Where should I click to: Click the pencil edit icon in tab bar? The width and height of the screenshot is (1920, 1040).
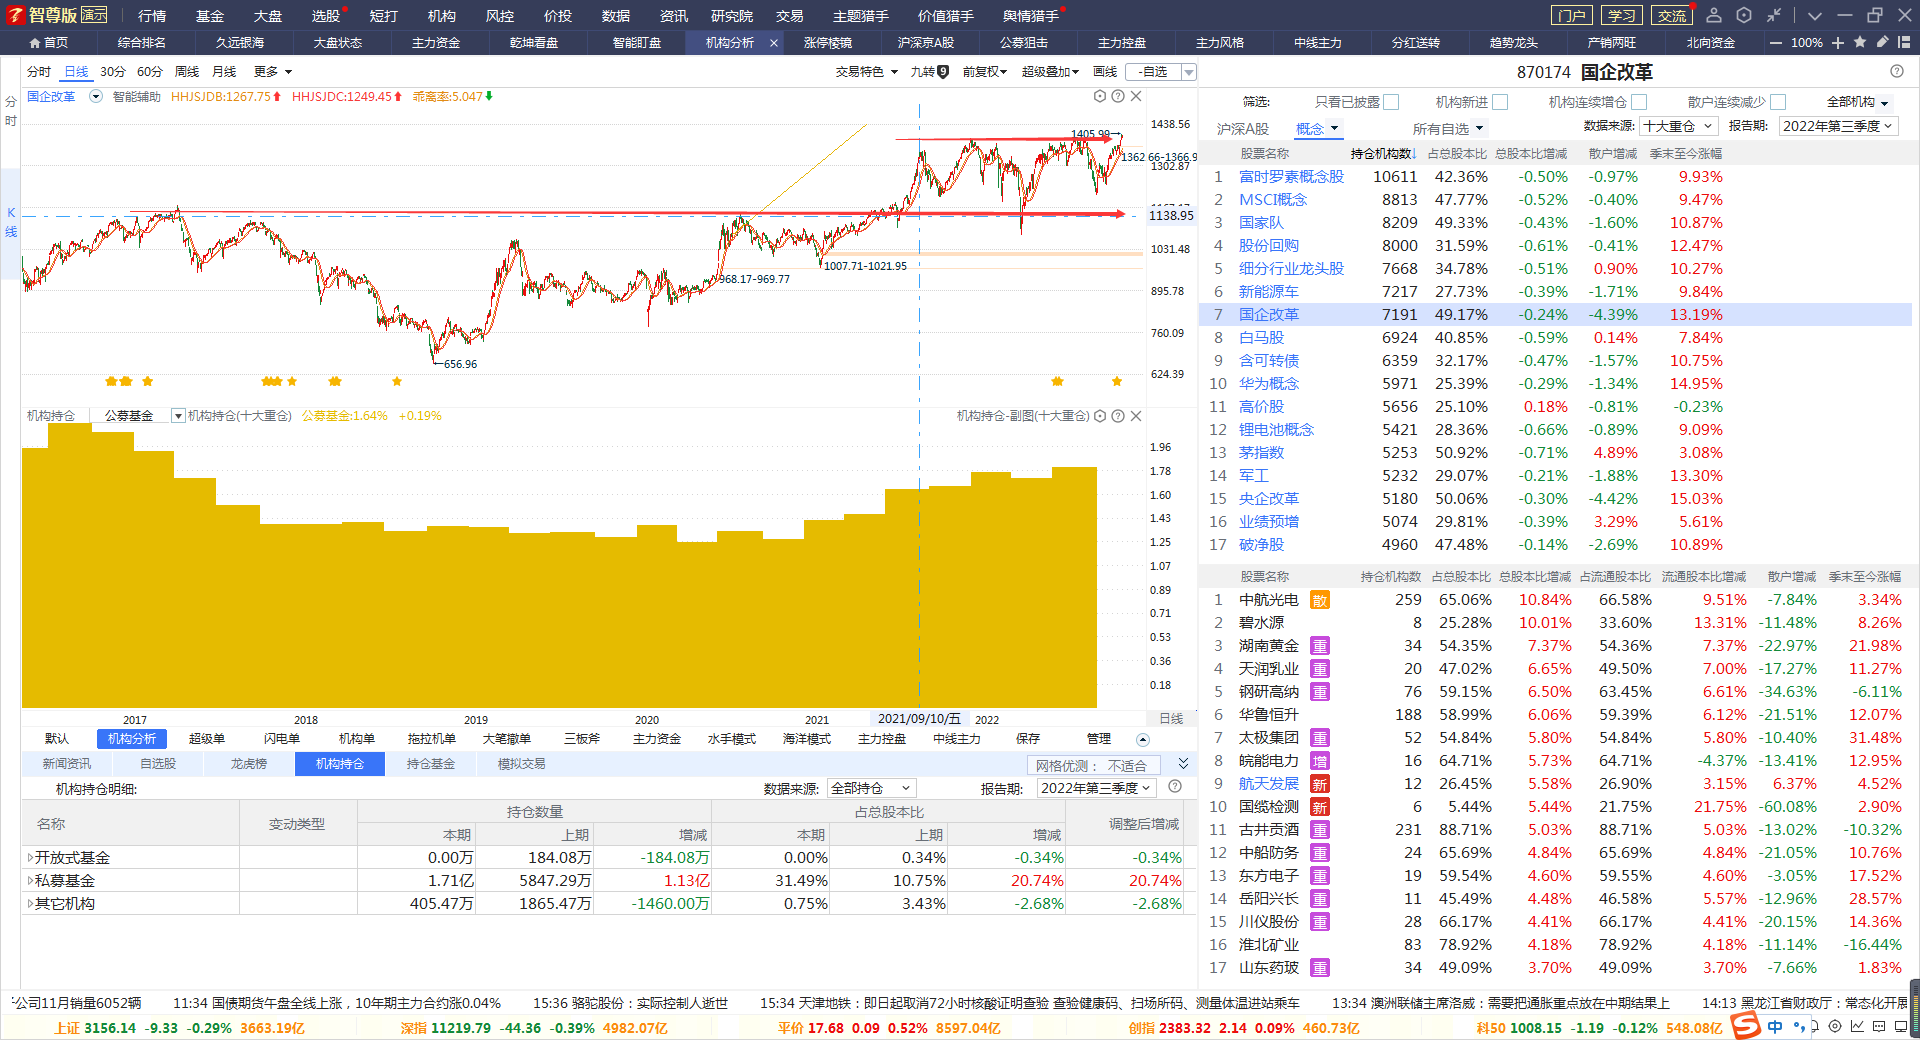[1882, 43]
